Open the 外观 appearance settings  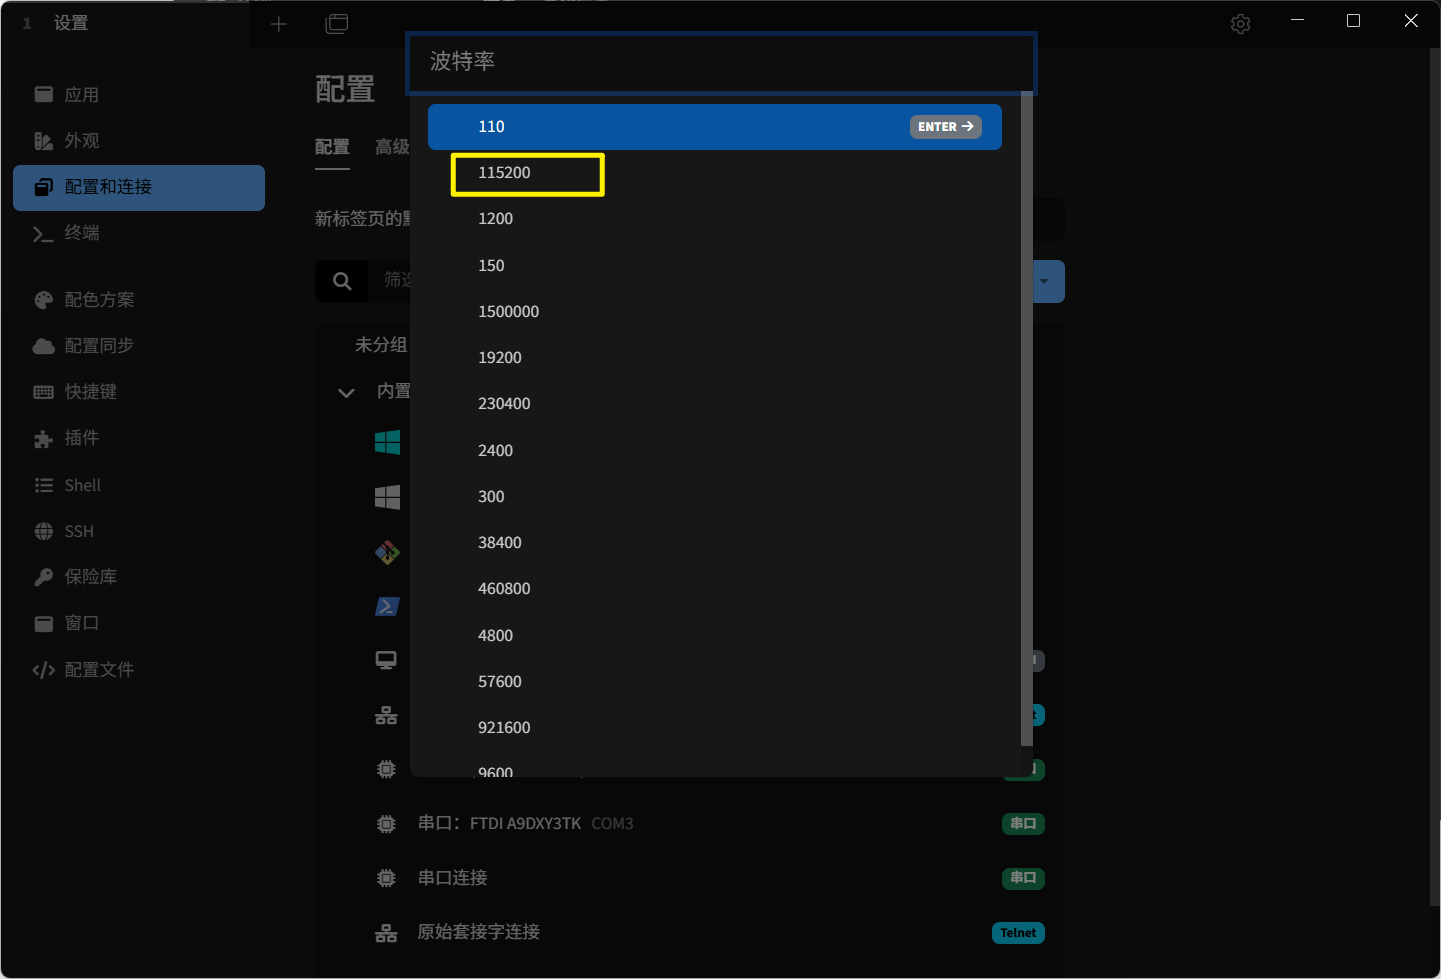(x=82, y=141)
